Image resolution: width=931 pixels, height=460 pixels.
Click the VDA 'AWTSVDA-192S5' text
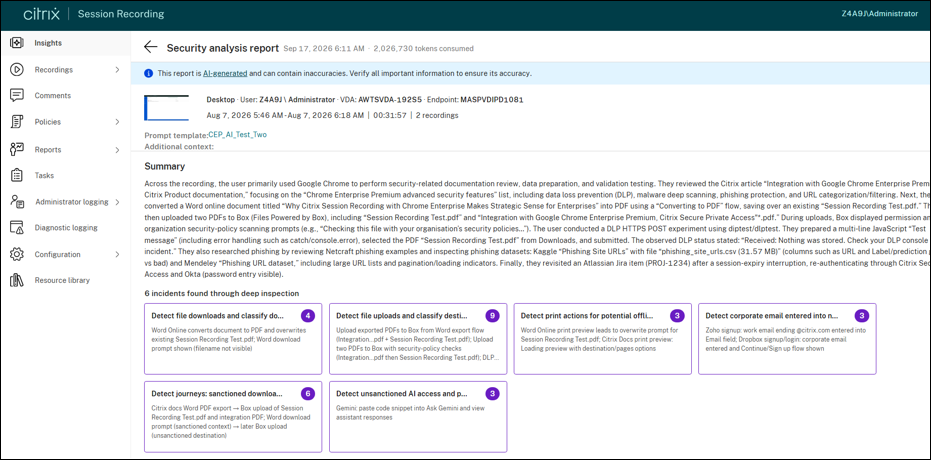390,100
